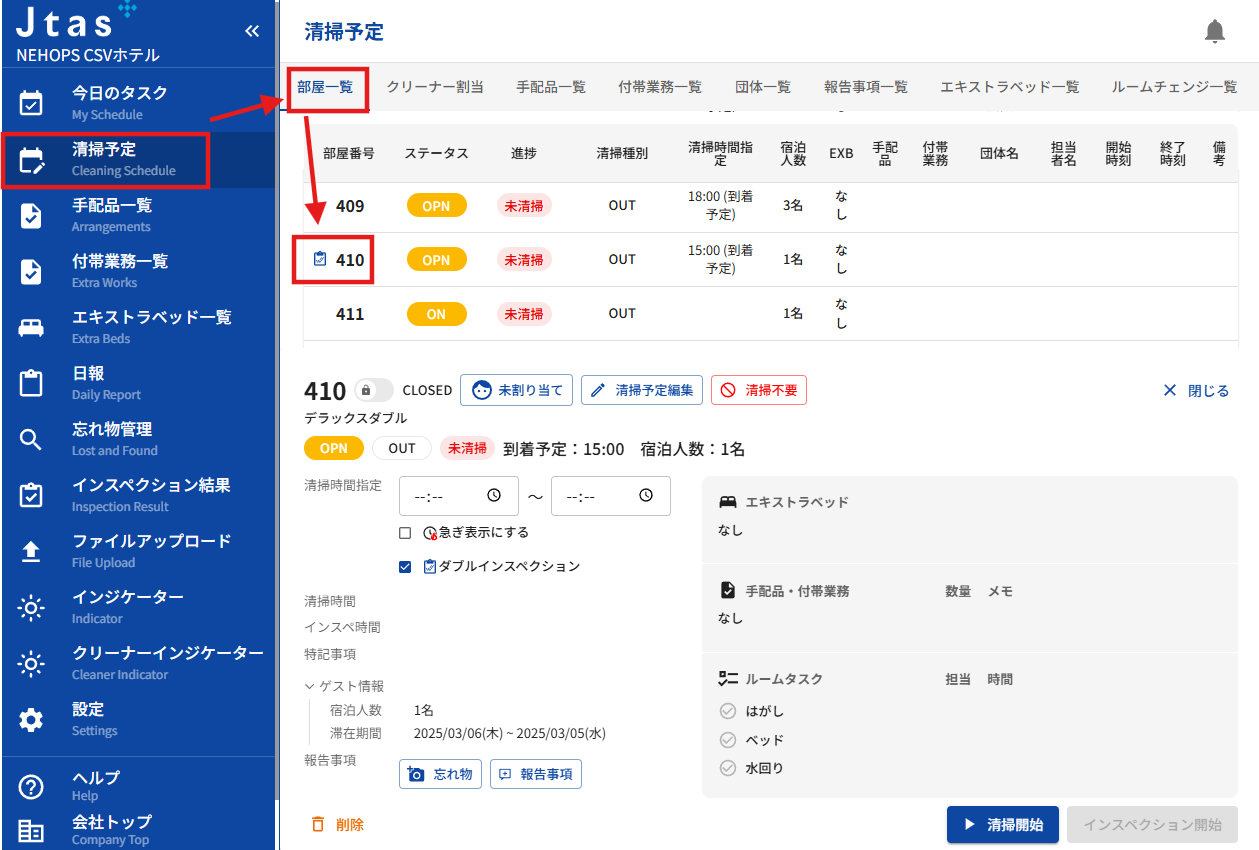Toggle room 410 CLOSED lock switch
This screenshot has height=850, width=1259.
[374, 390]
